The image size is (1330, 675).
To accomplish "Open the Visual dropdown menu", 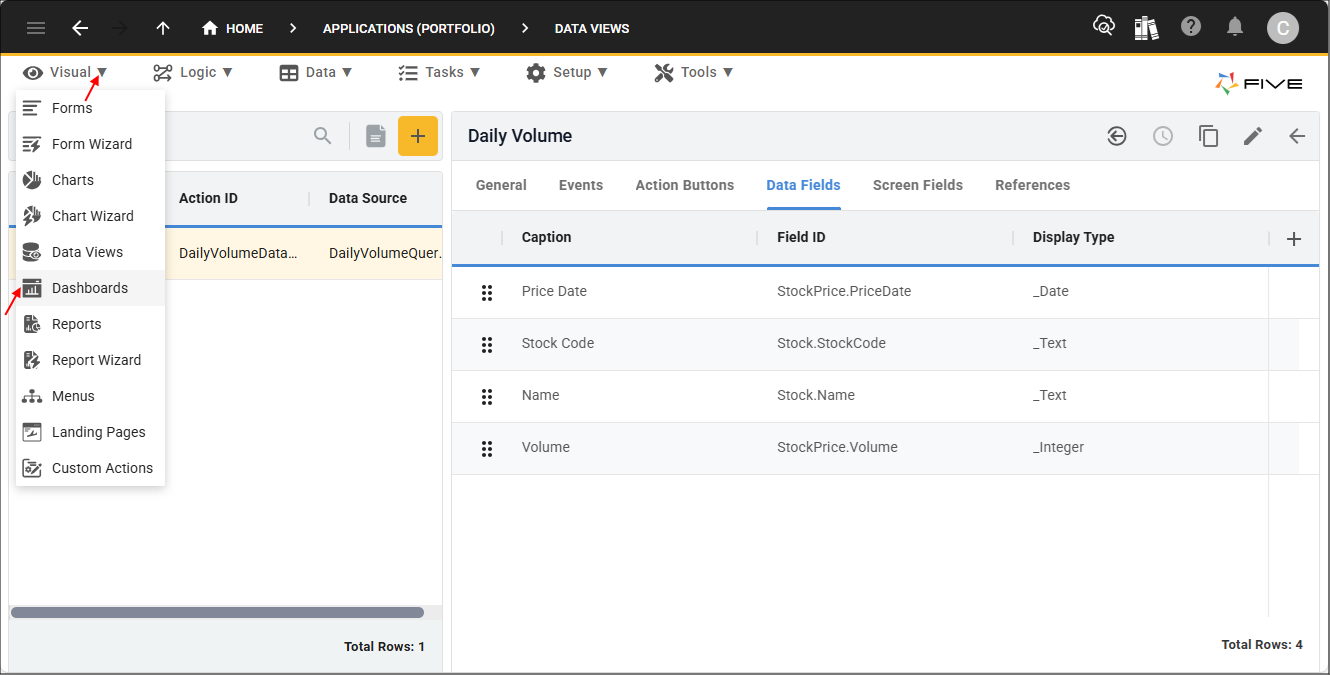I will [x=65, y=72].
